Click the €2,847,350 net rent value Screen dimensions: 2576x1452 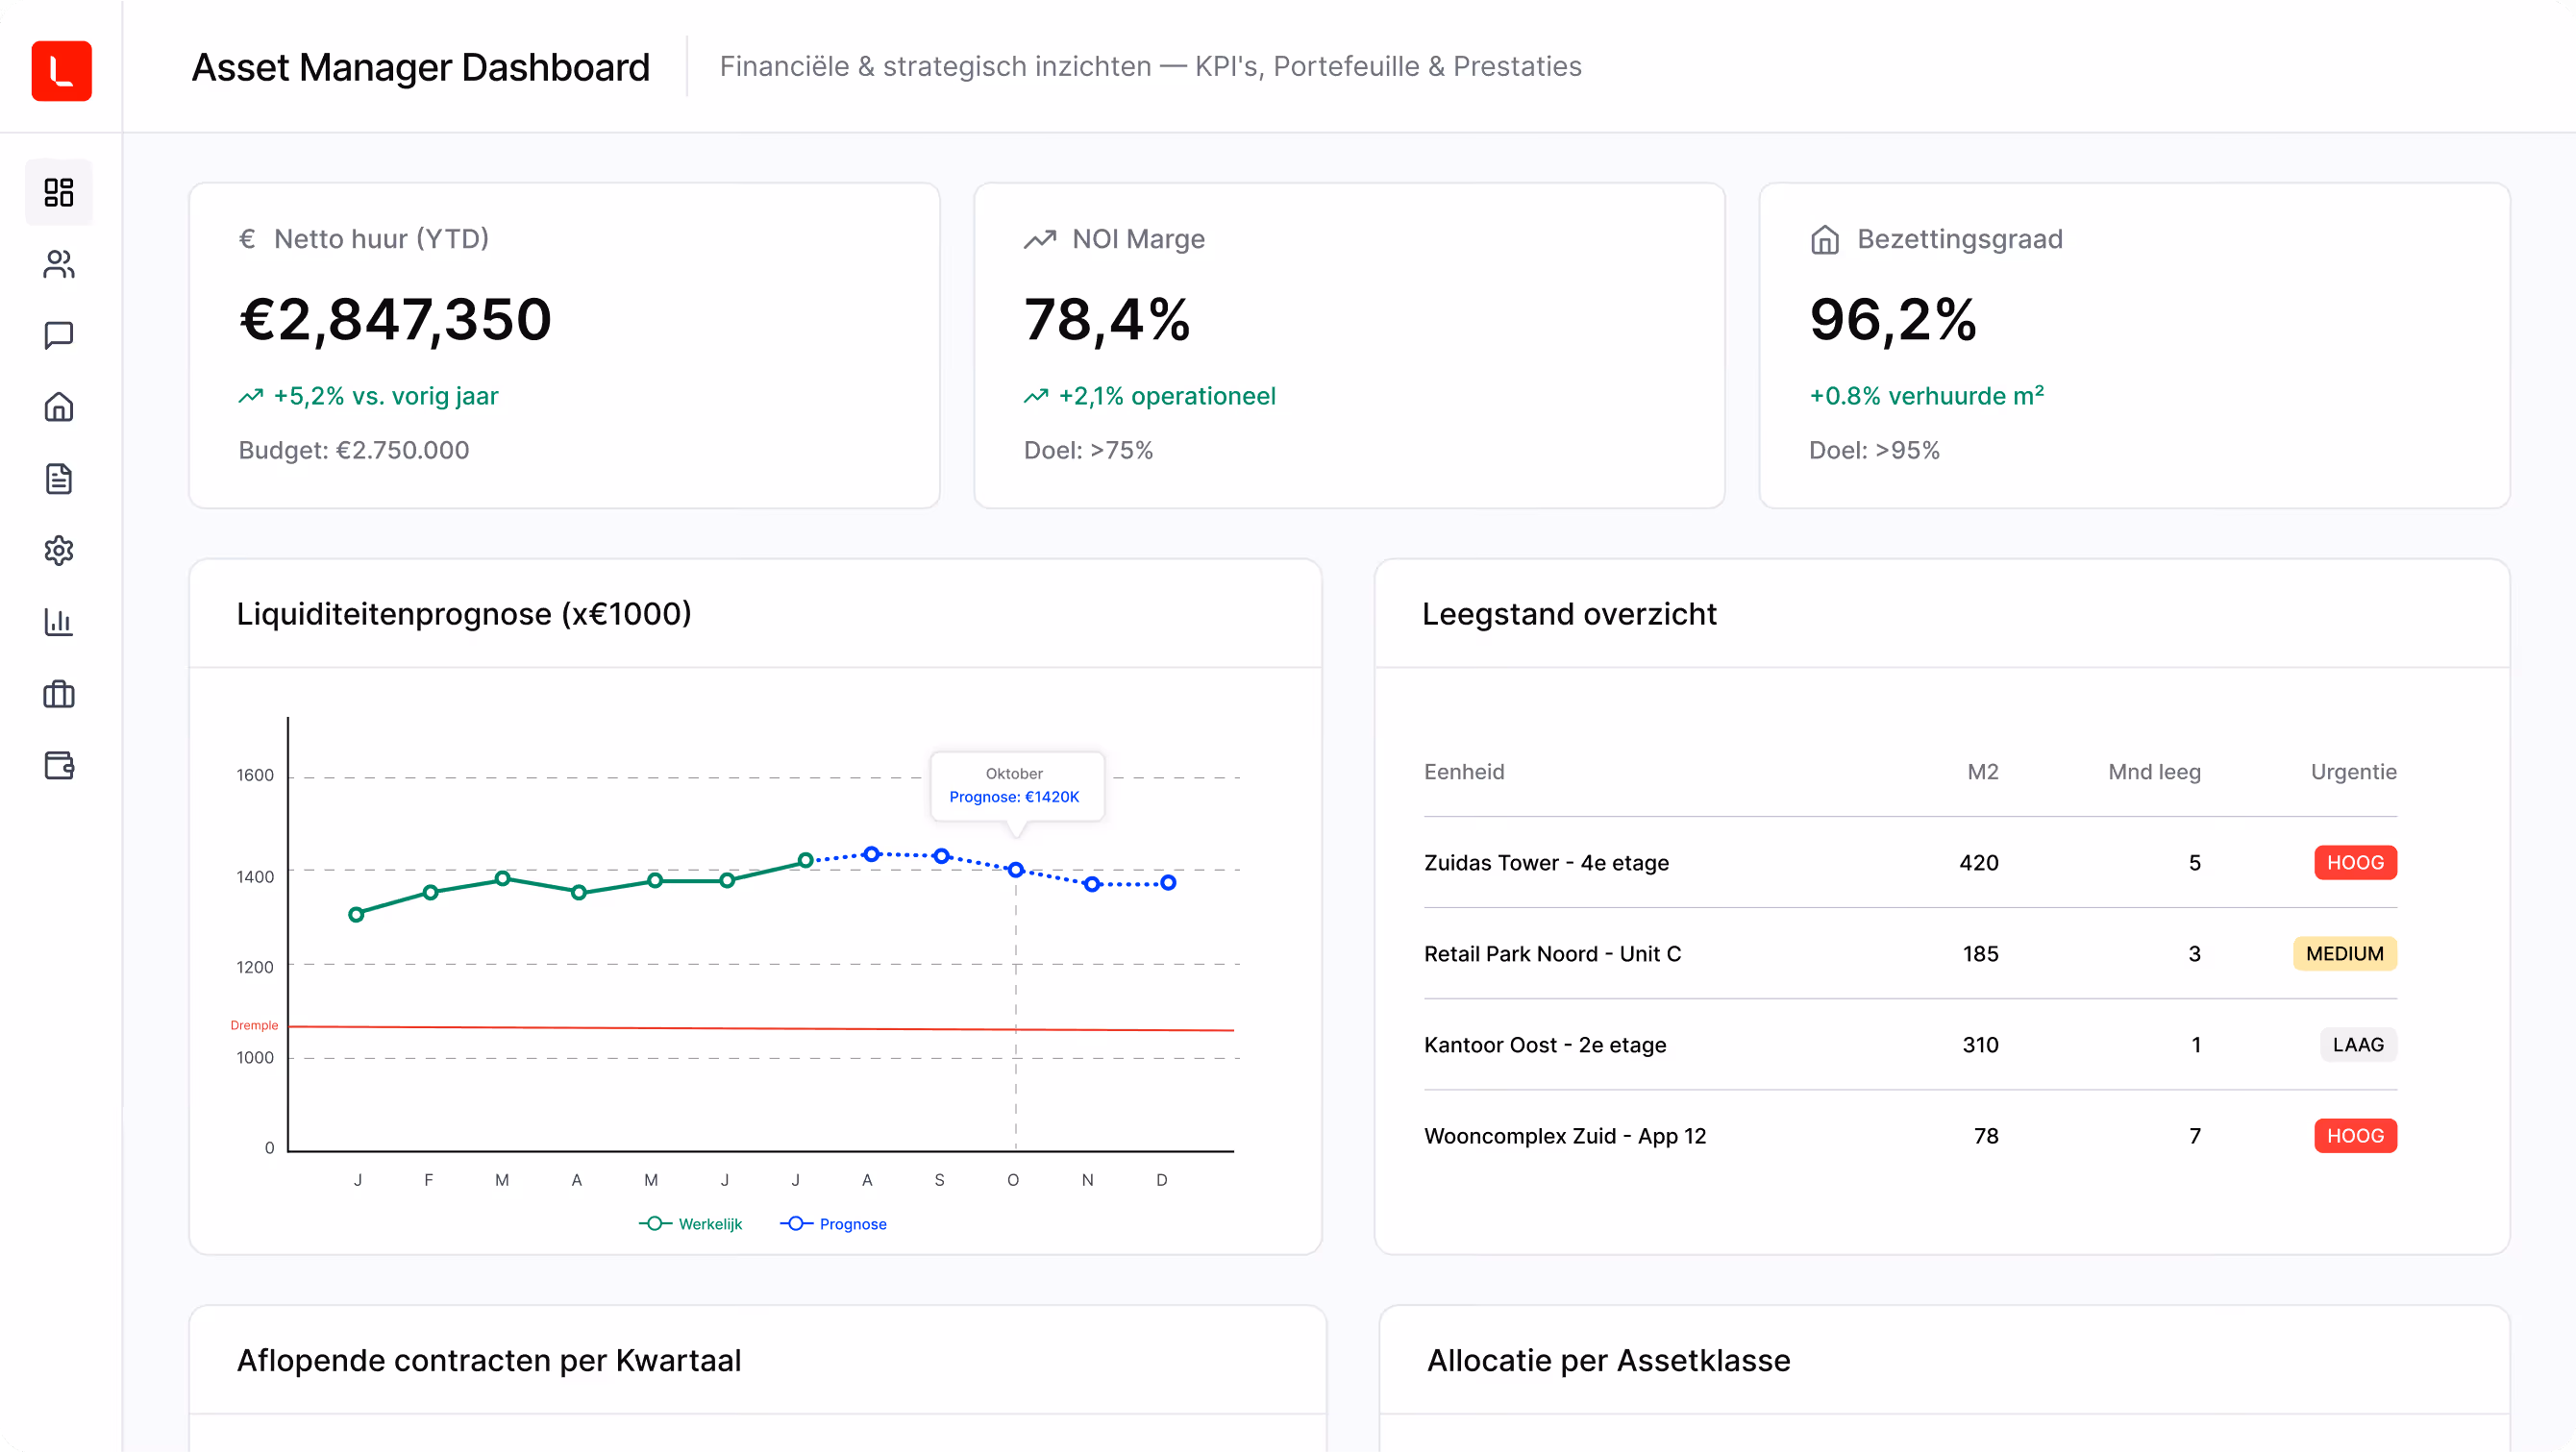tap(395, 320)
